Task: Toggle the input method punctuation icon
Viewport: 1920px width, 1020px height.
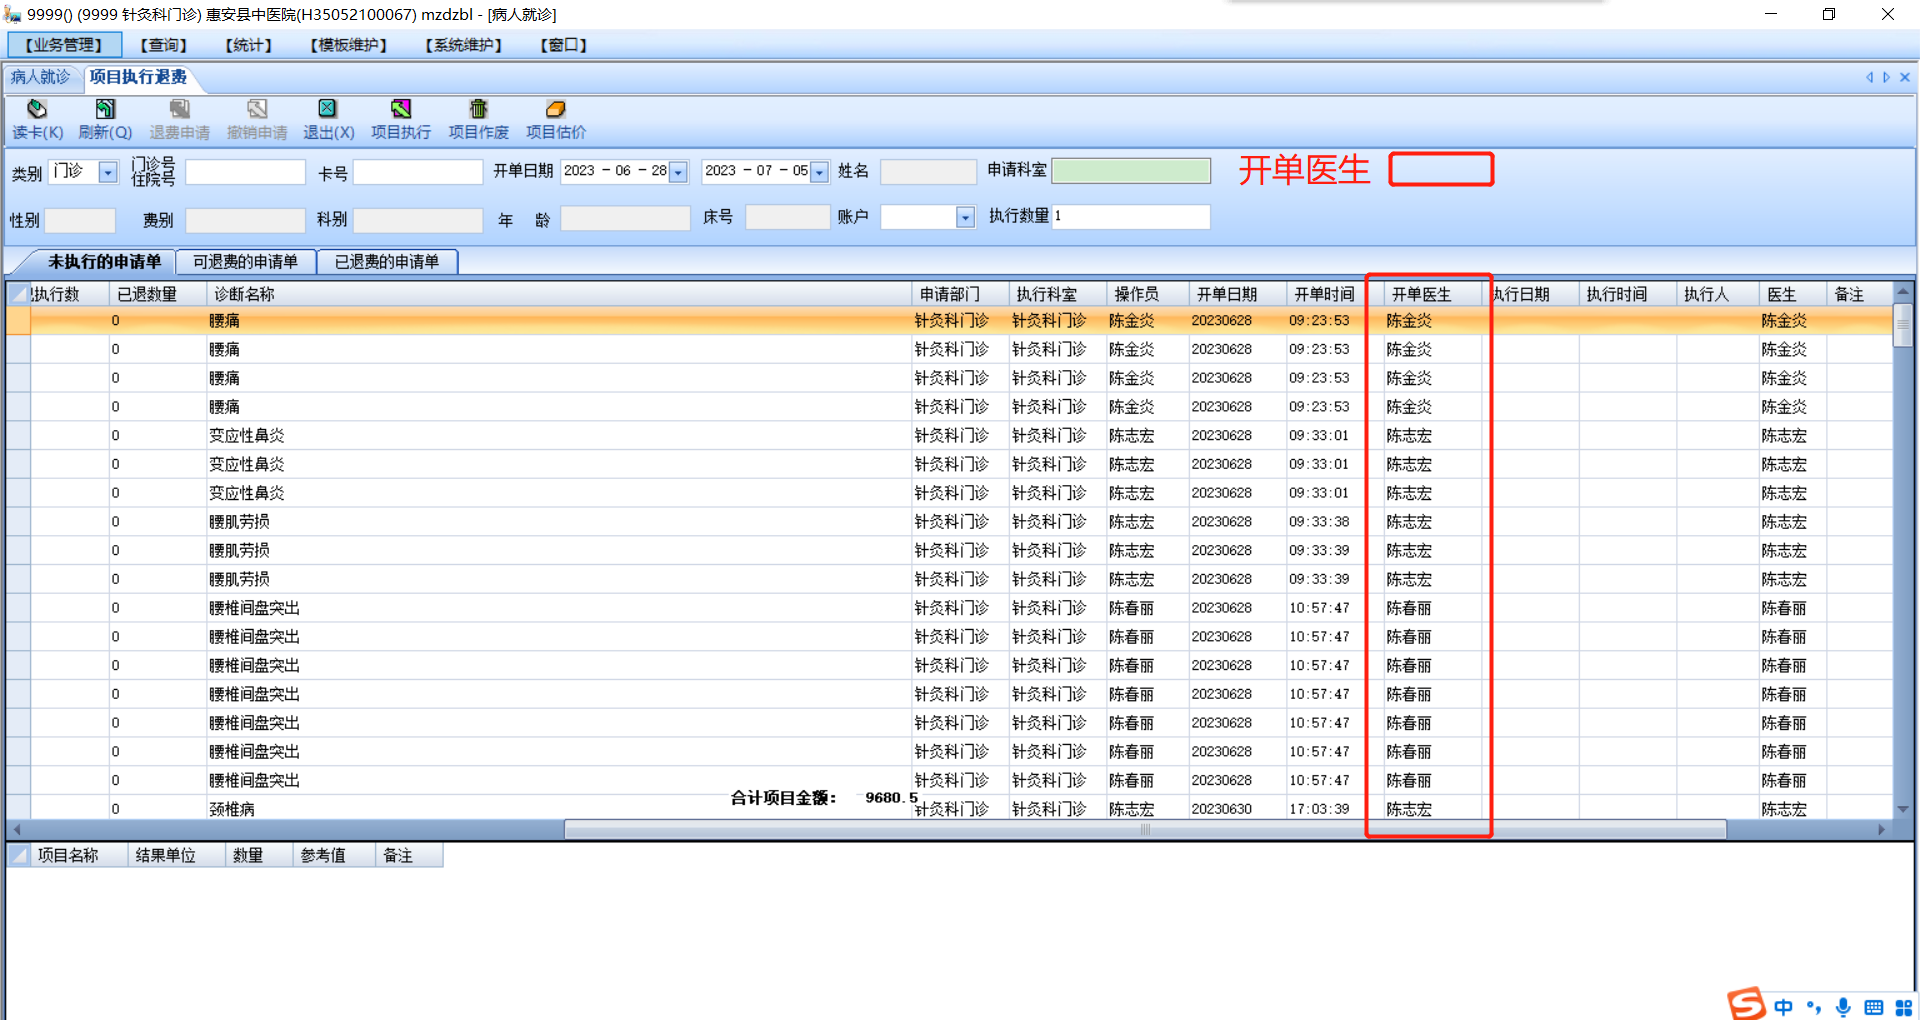Action: tap(1814, 1007)
